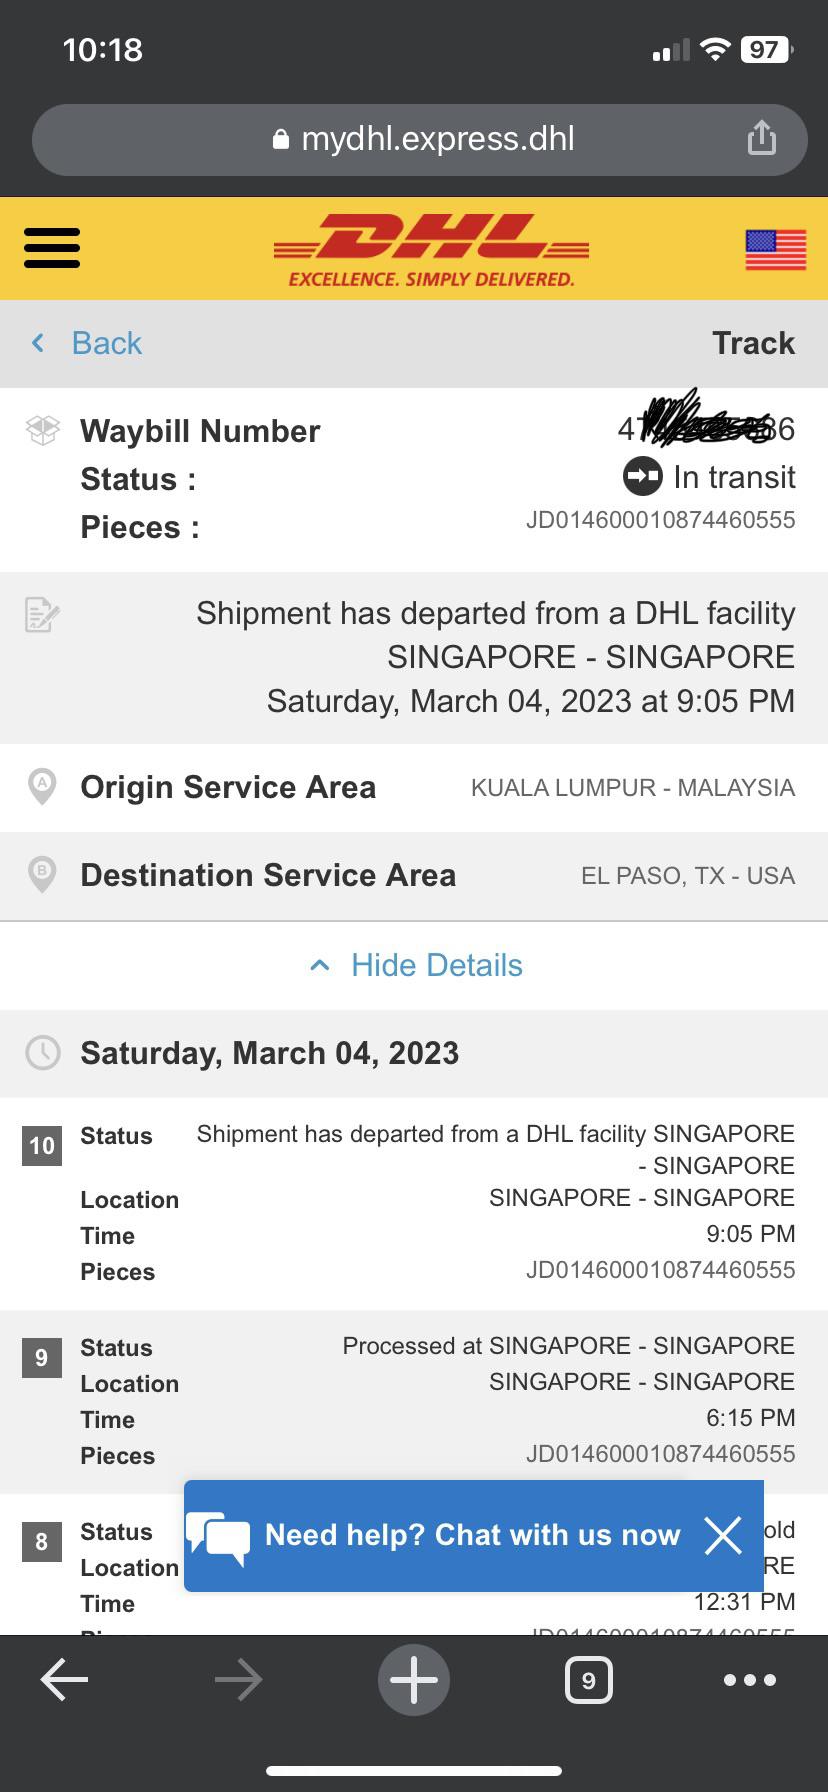This screenshot has width=828, height=1792.
Task: Open the hamburger menu
Action: click(x=52, y=248)
